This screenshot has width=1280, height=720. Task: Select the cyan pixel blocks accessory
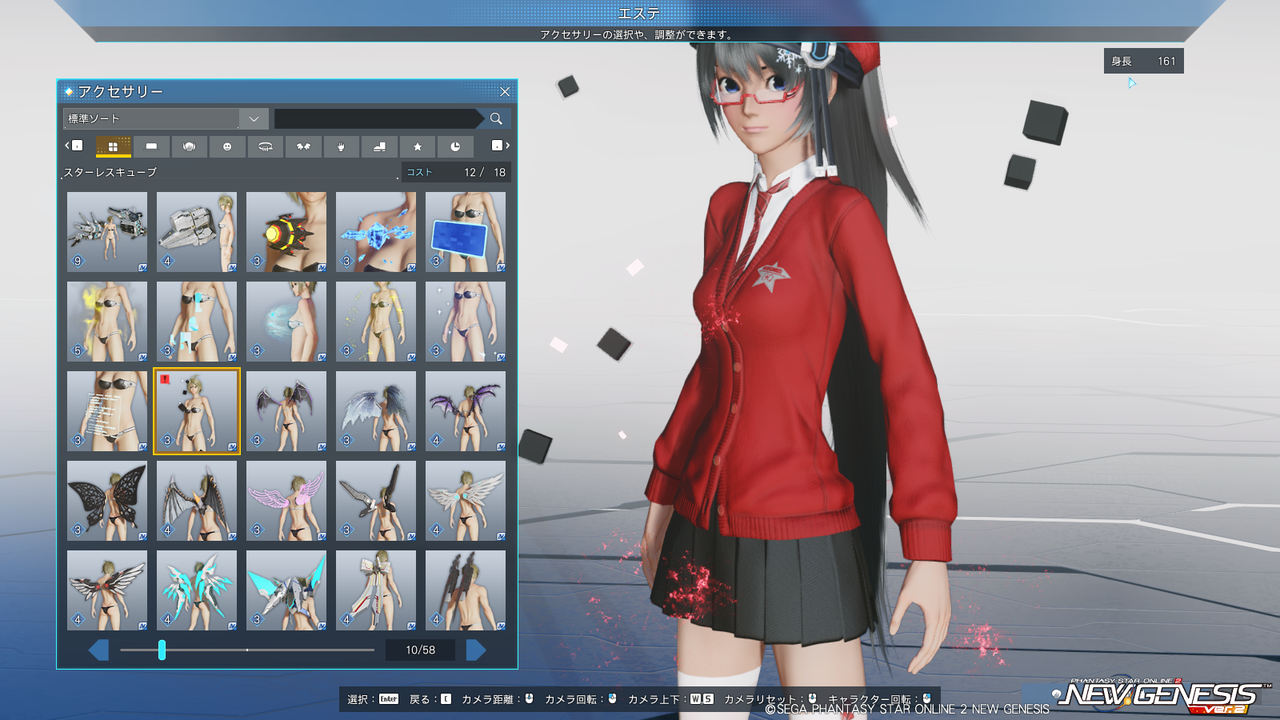pos(197,322)
